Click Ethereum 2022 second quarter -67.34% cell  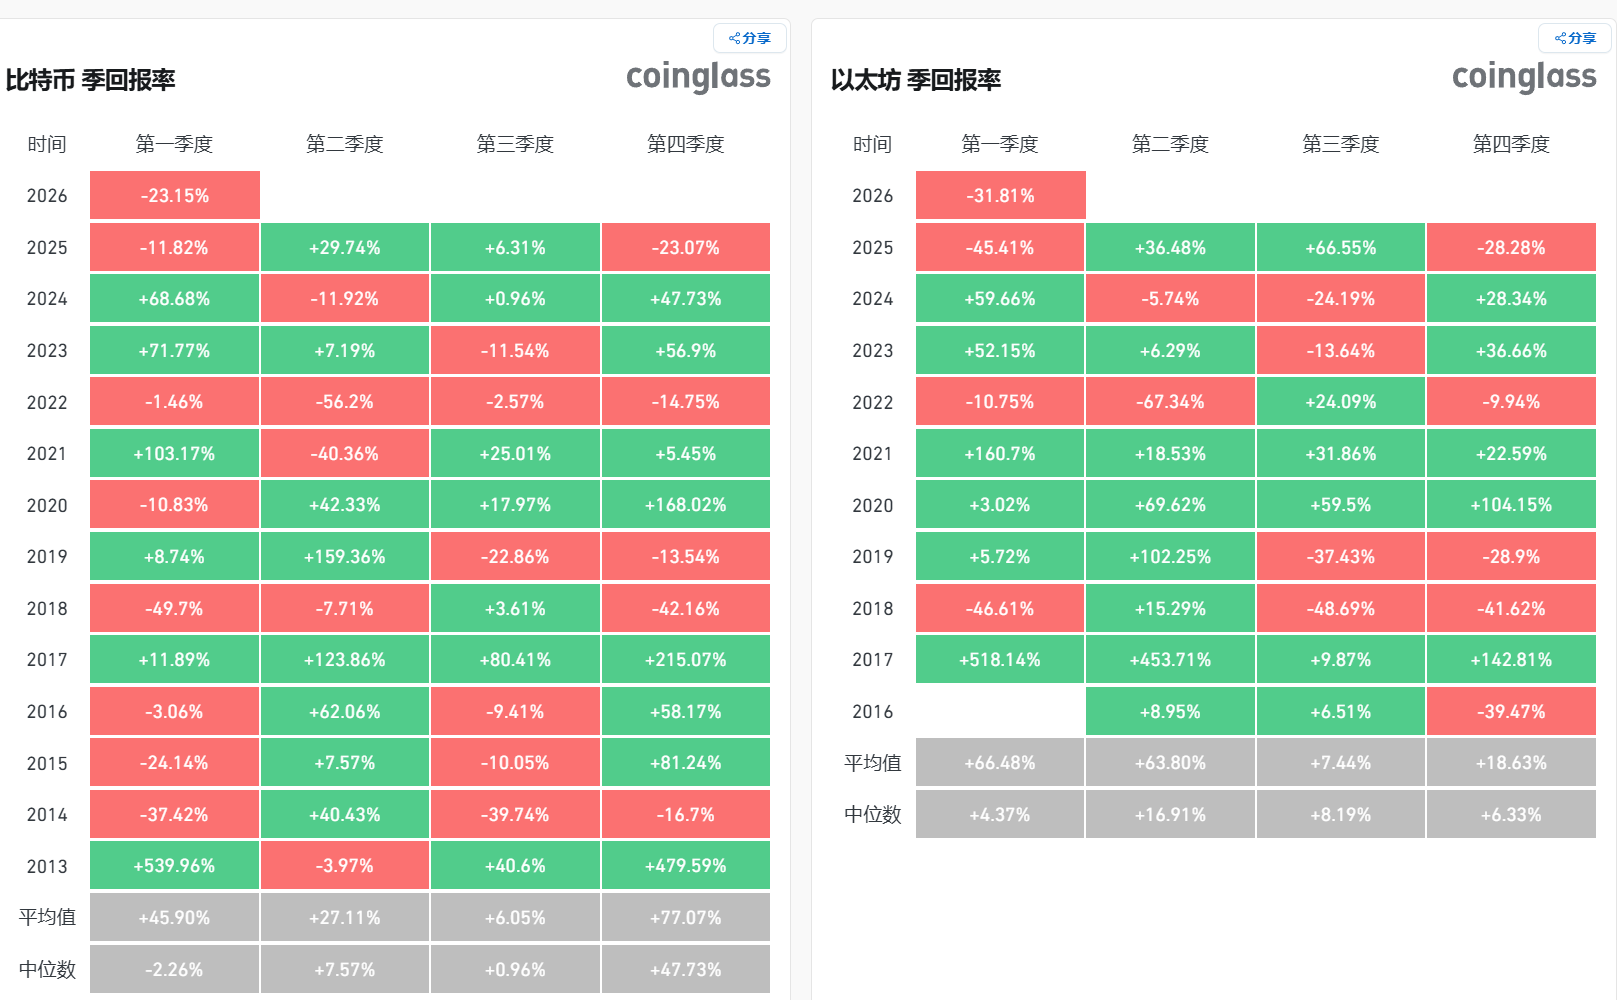pyautogui.click(x=1170, y=402)
